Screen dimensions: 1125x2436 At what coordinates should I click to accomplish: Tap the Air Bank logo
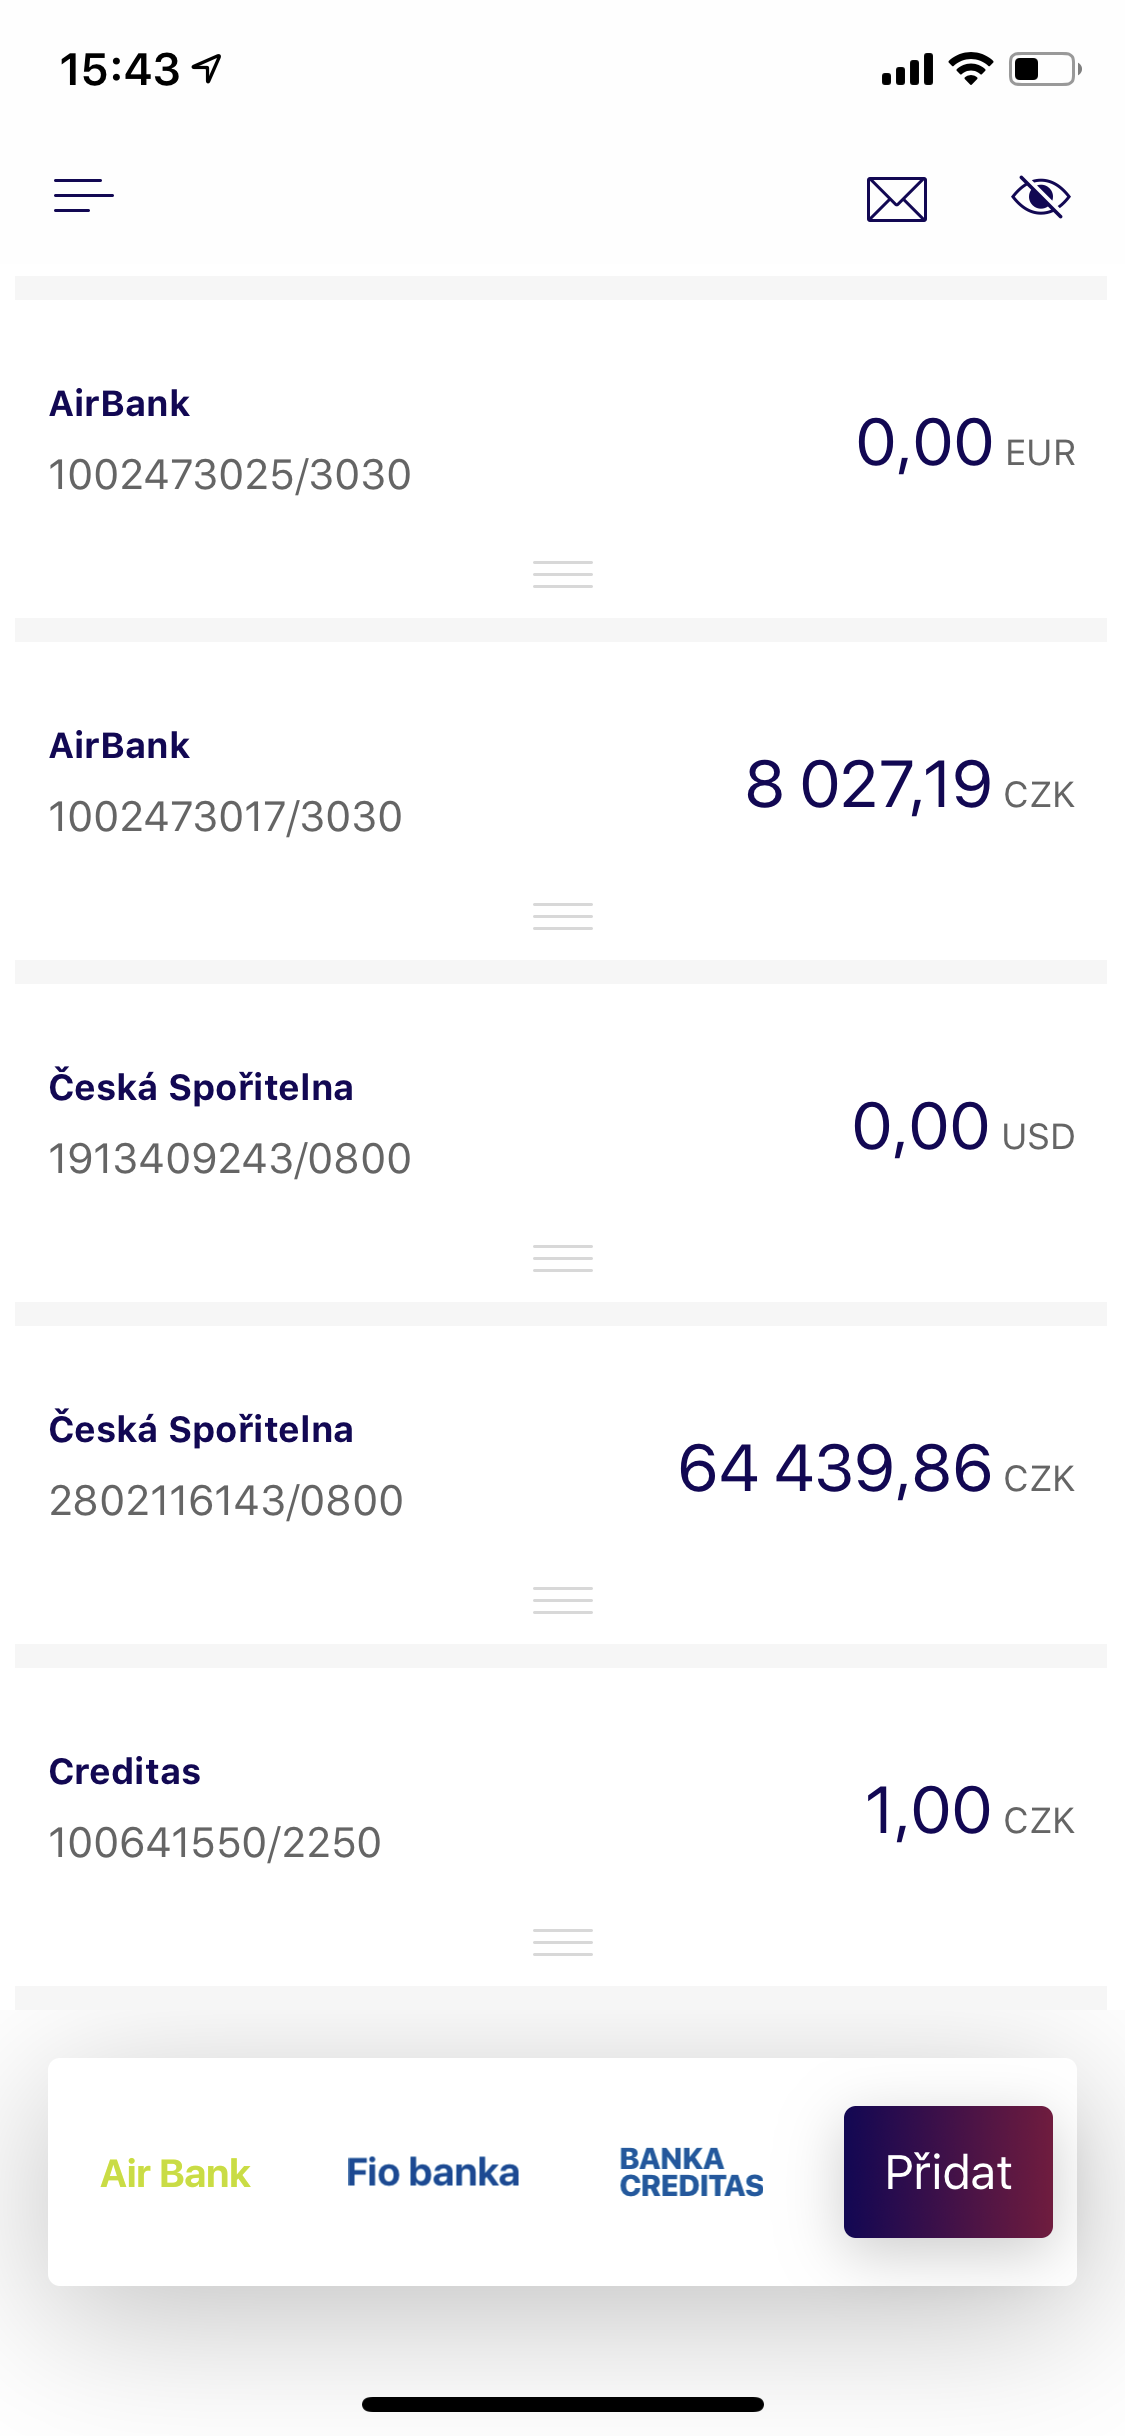[x=176, y=2173]
